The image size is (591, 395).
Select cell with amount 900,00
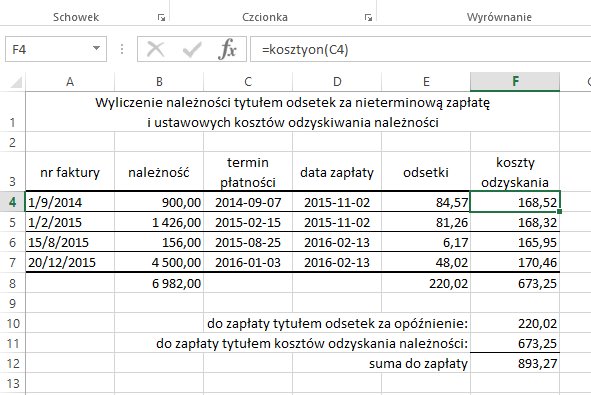point(159,202)
